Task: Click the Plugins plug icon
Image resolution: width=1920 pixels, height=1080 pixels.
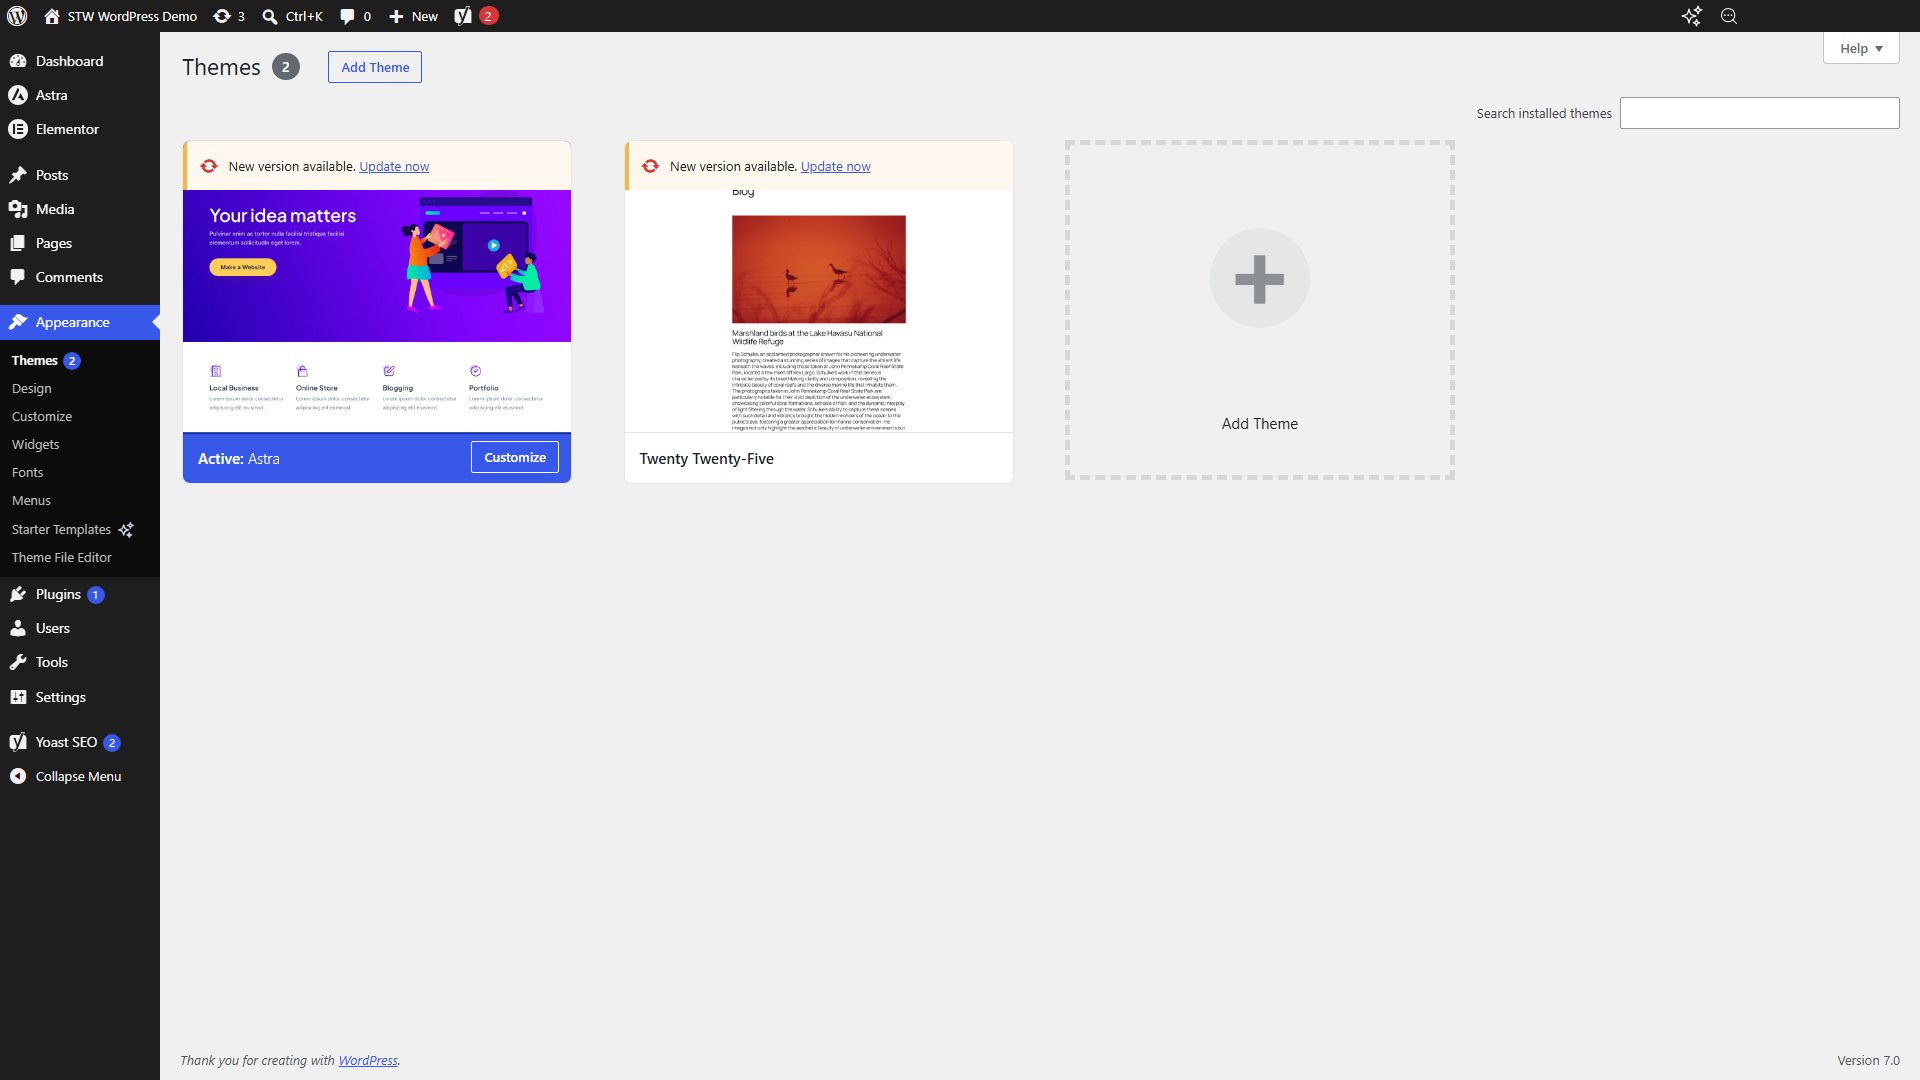Action: pyautogui.click(x=18, y=594)
